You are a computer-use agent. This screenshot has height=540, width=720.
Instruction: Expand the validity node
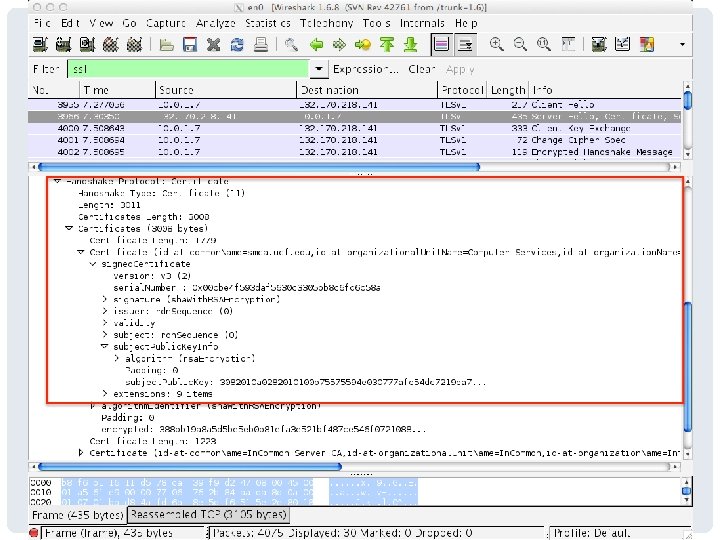click(x=105, y=323)
